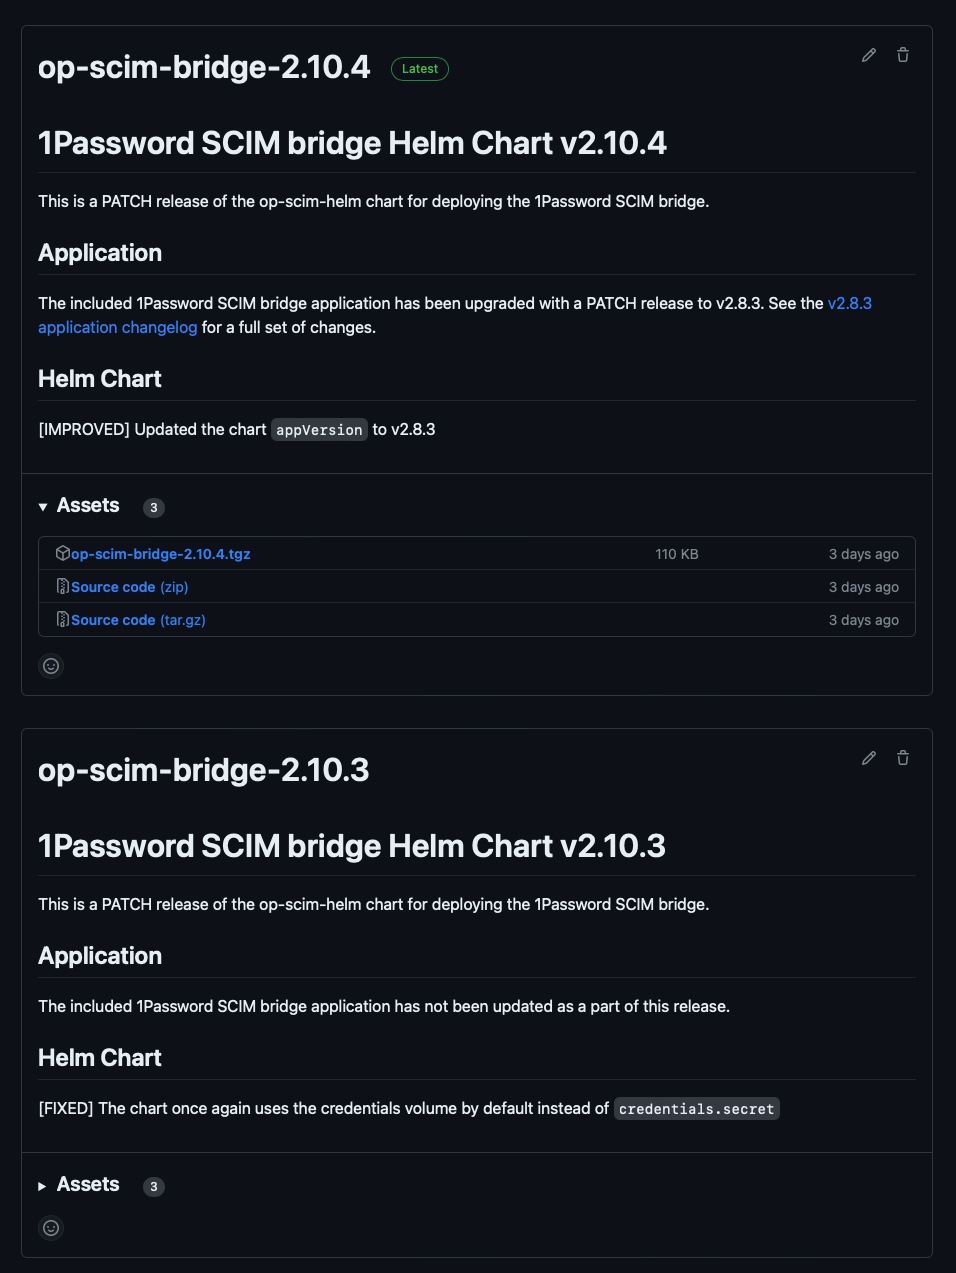The height and width of the screenshot is (1273, 956).
Task: Delete the op-scim-bridge-2.10.4 release
Action: (x=902, y=55)
